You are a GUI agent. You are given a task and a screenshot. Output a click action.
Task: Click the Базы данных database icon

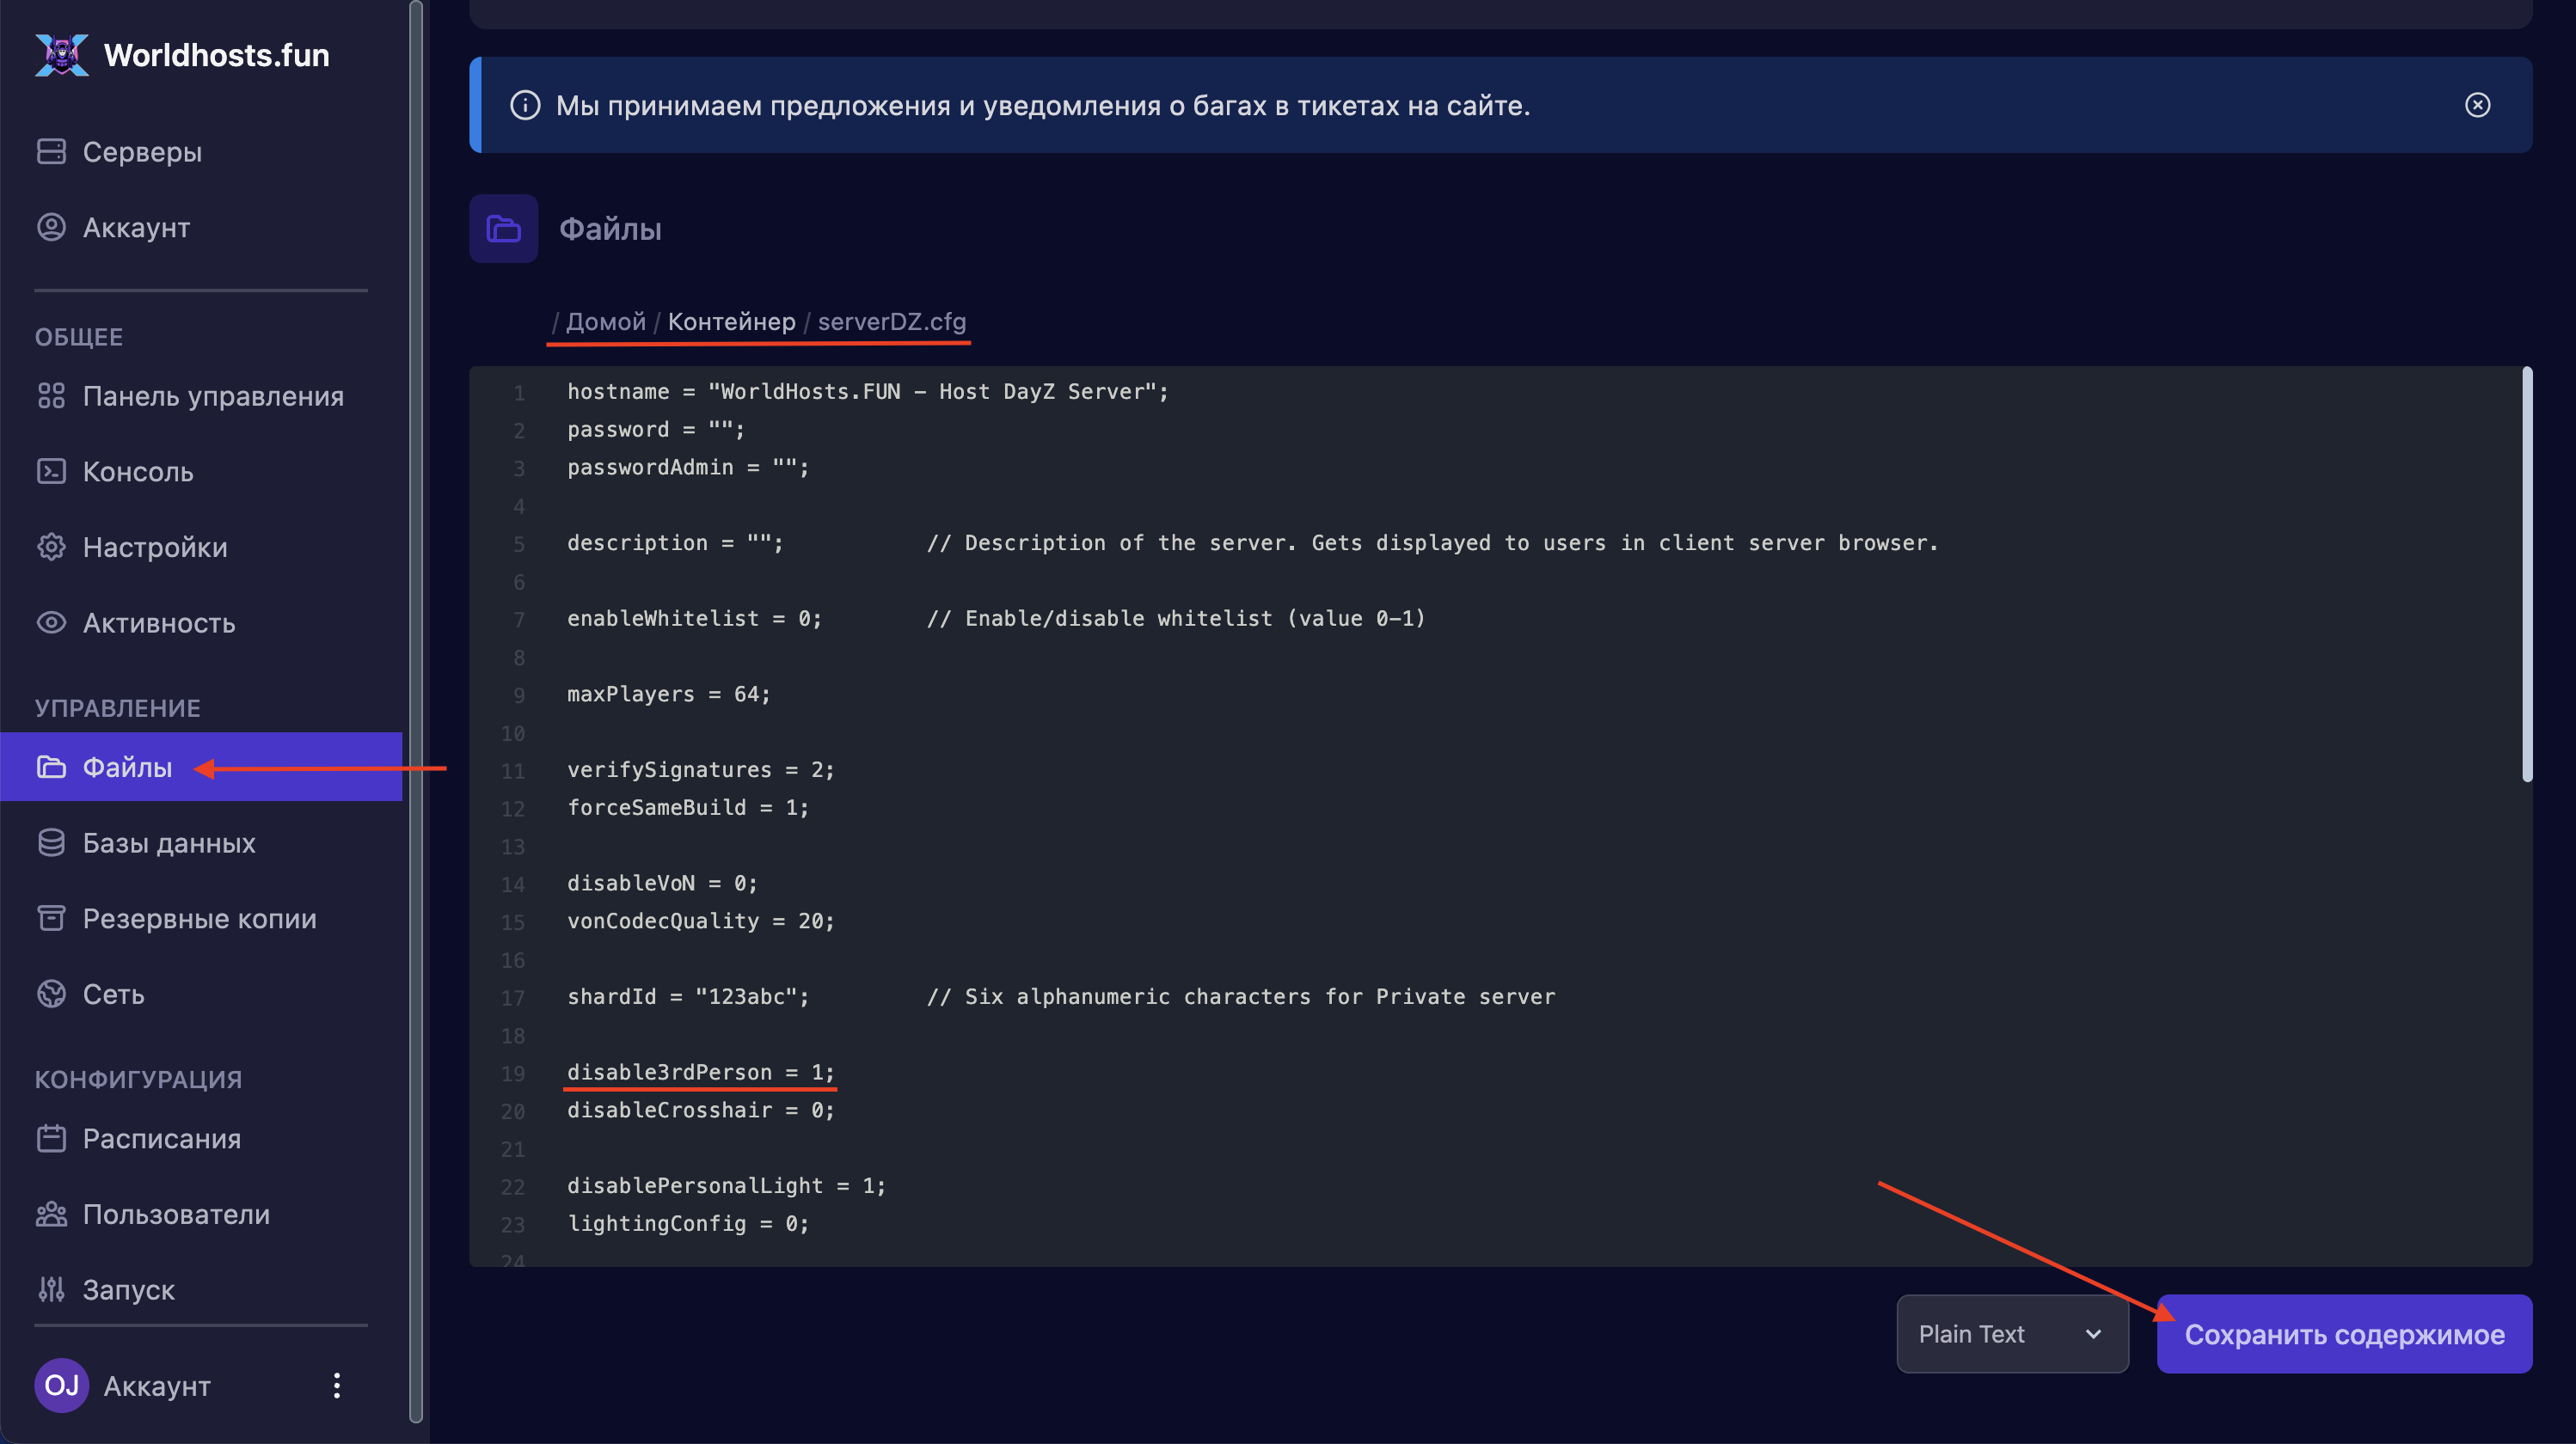51,843
